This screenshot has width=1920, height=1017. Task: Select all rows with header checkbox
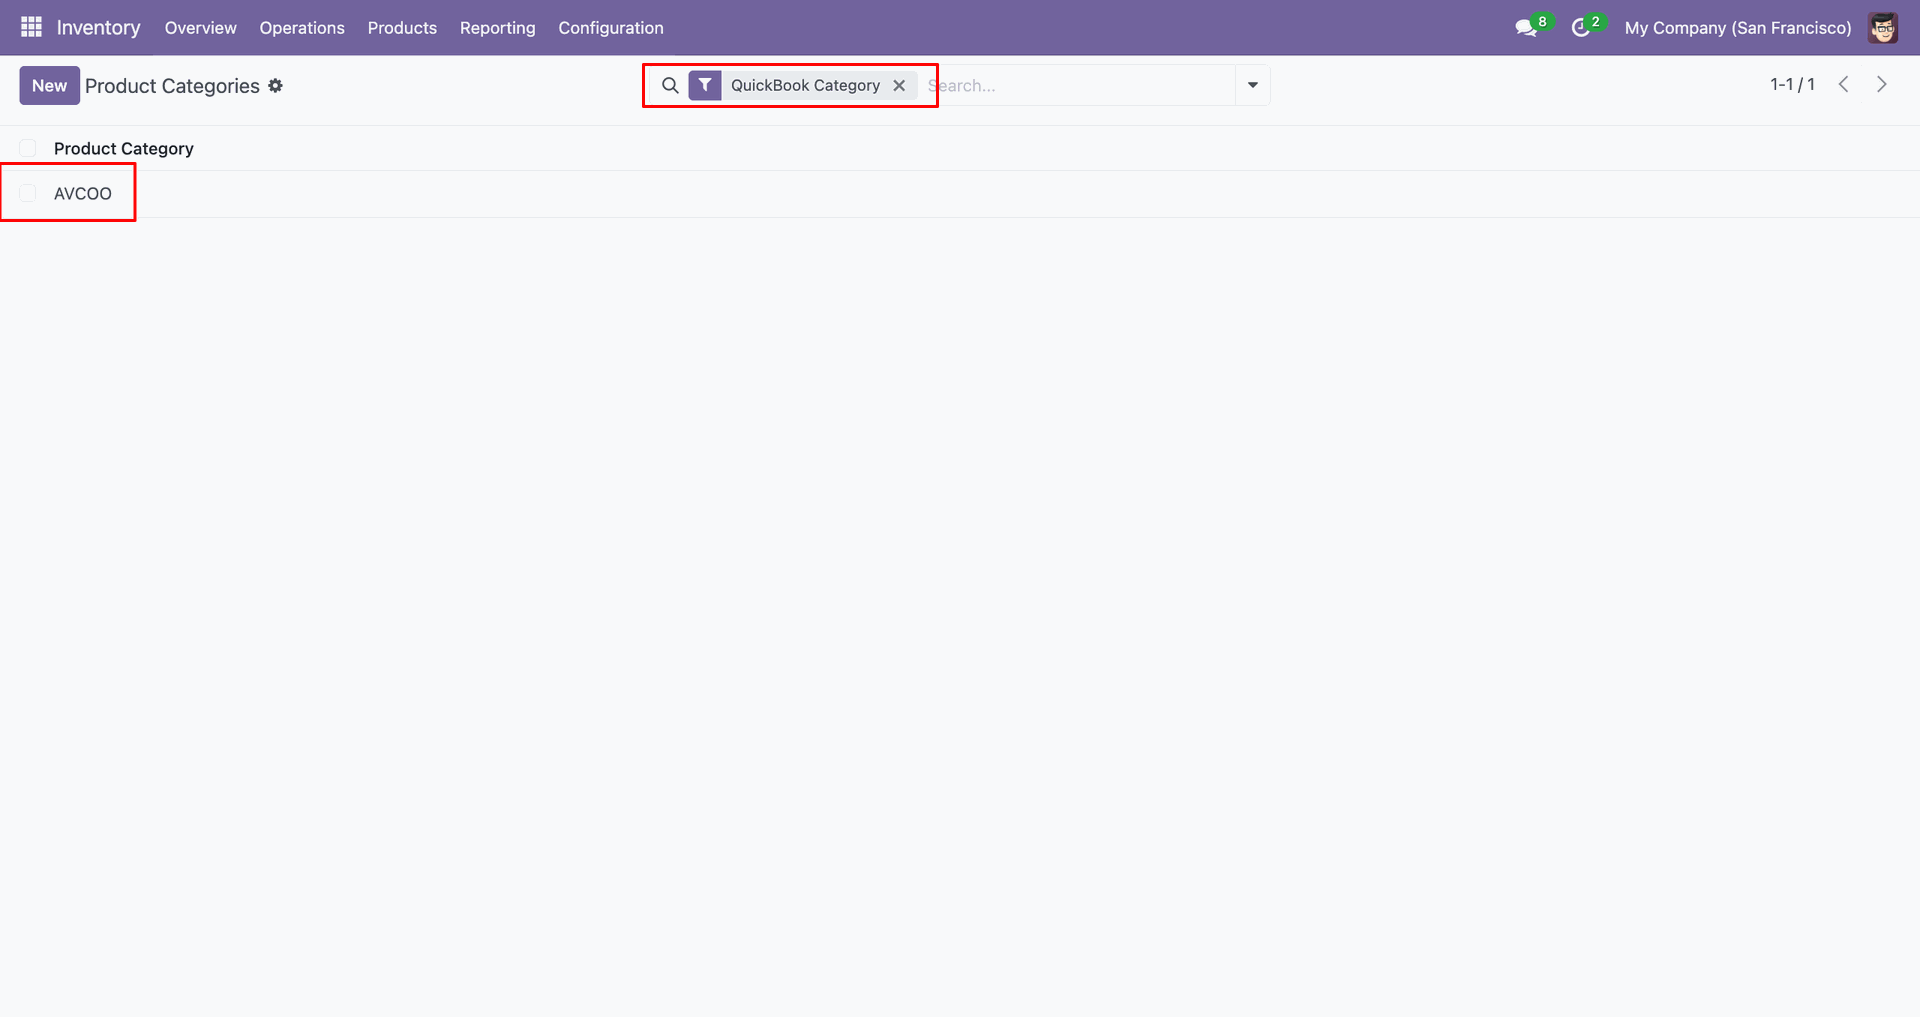tap(28, 148)
